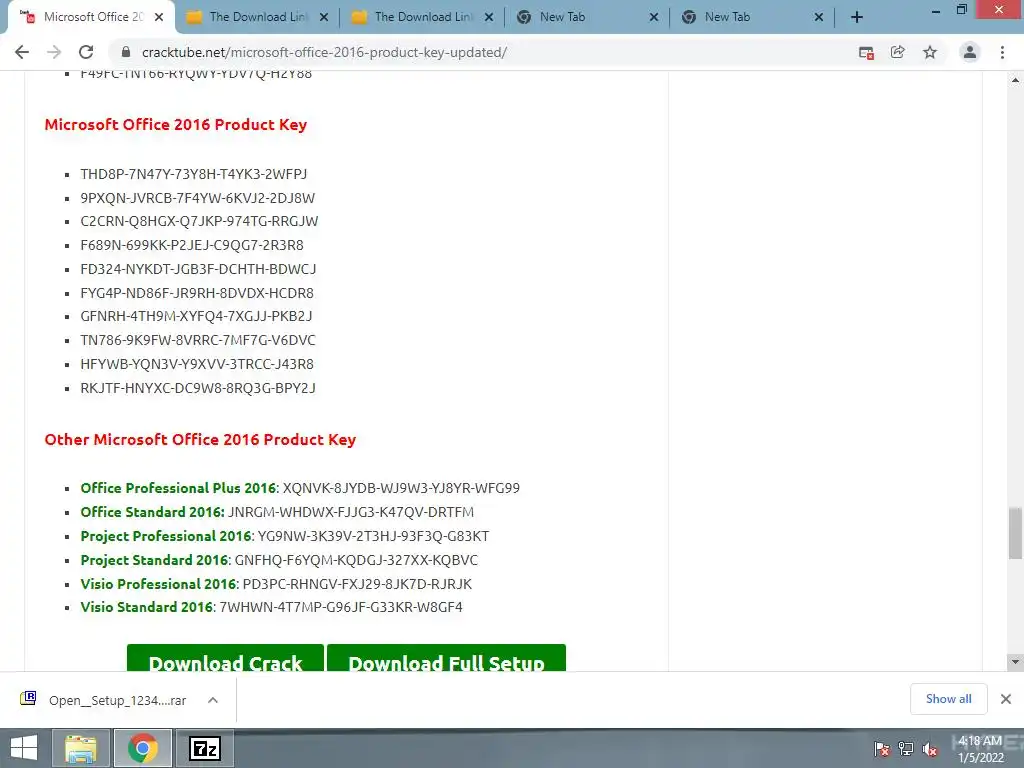Click key XQNVK-8JYDB-WJ9W3-YJ8YR-WFG99

tap(401, 488)
